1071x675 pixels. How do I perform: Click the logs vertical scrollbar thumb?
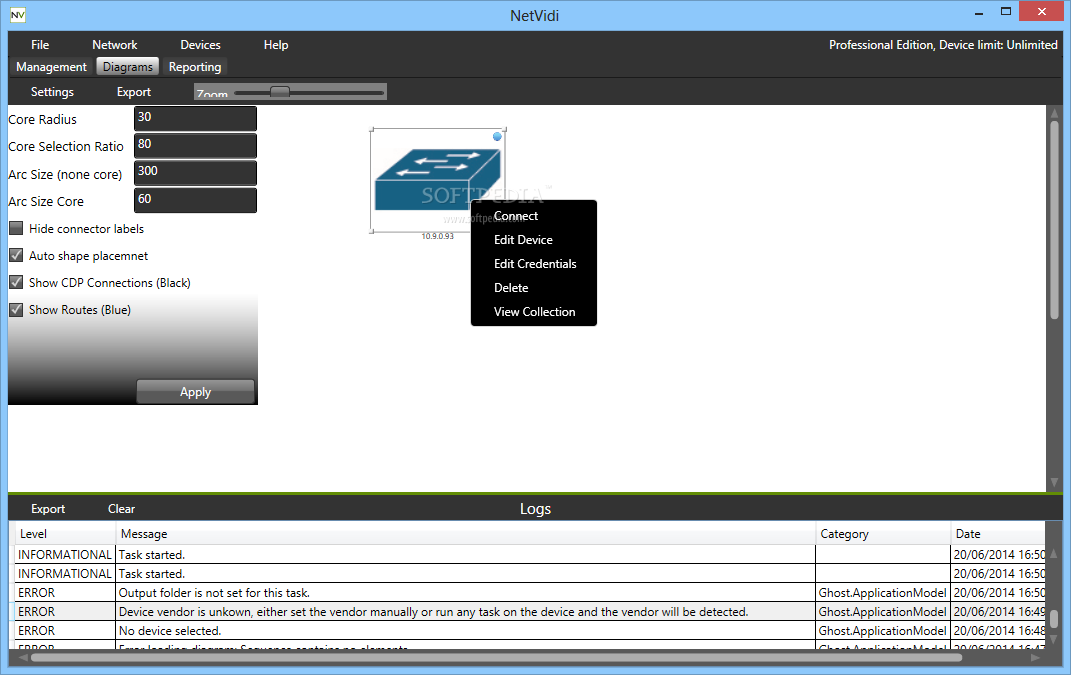(1055, 618)
